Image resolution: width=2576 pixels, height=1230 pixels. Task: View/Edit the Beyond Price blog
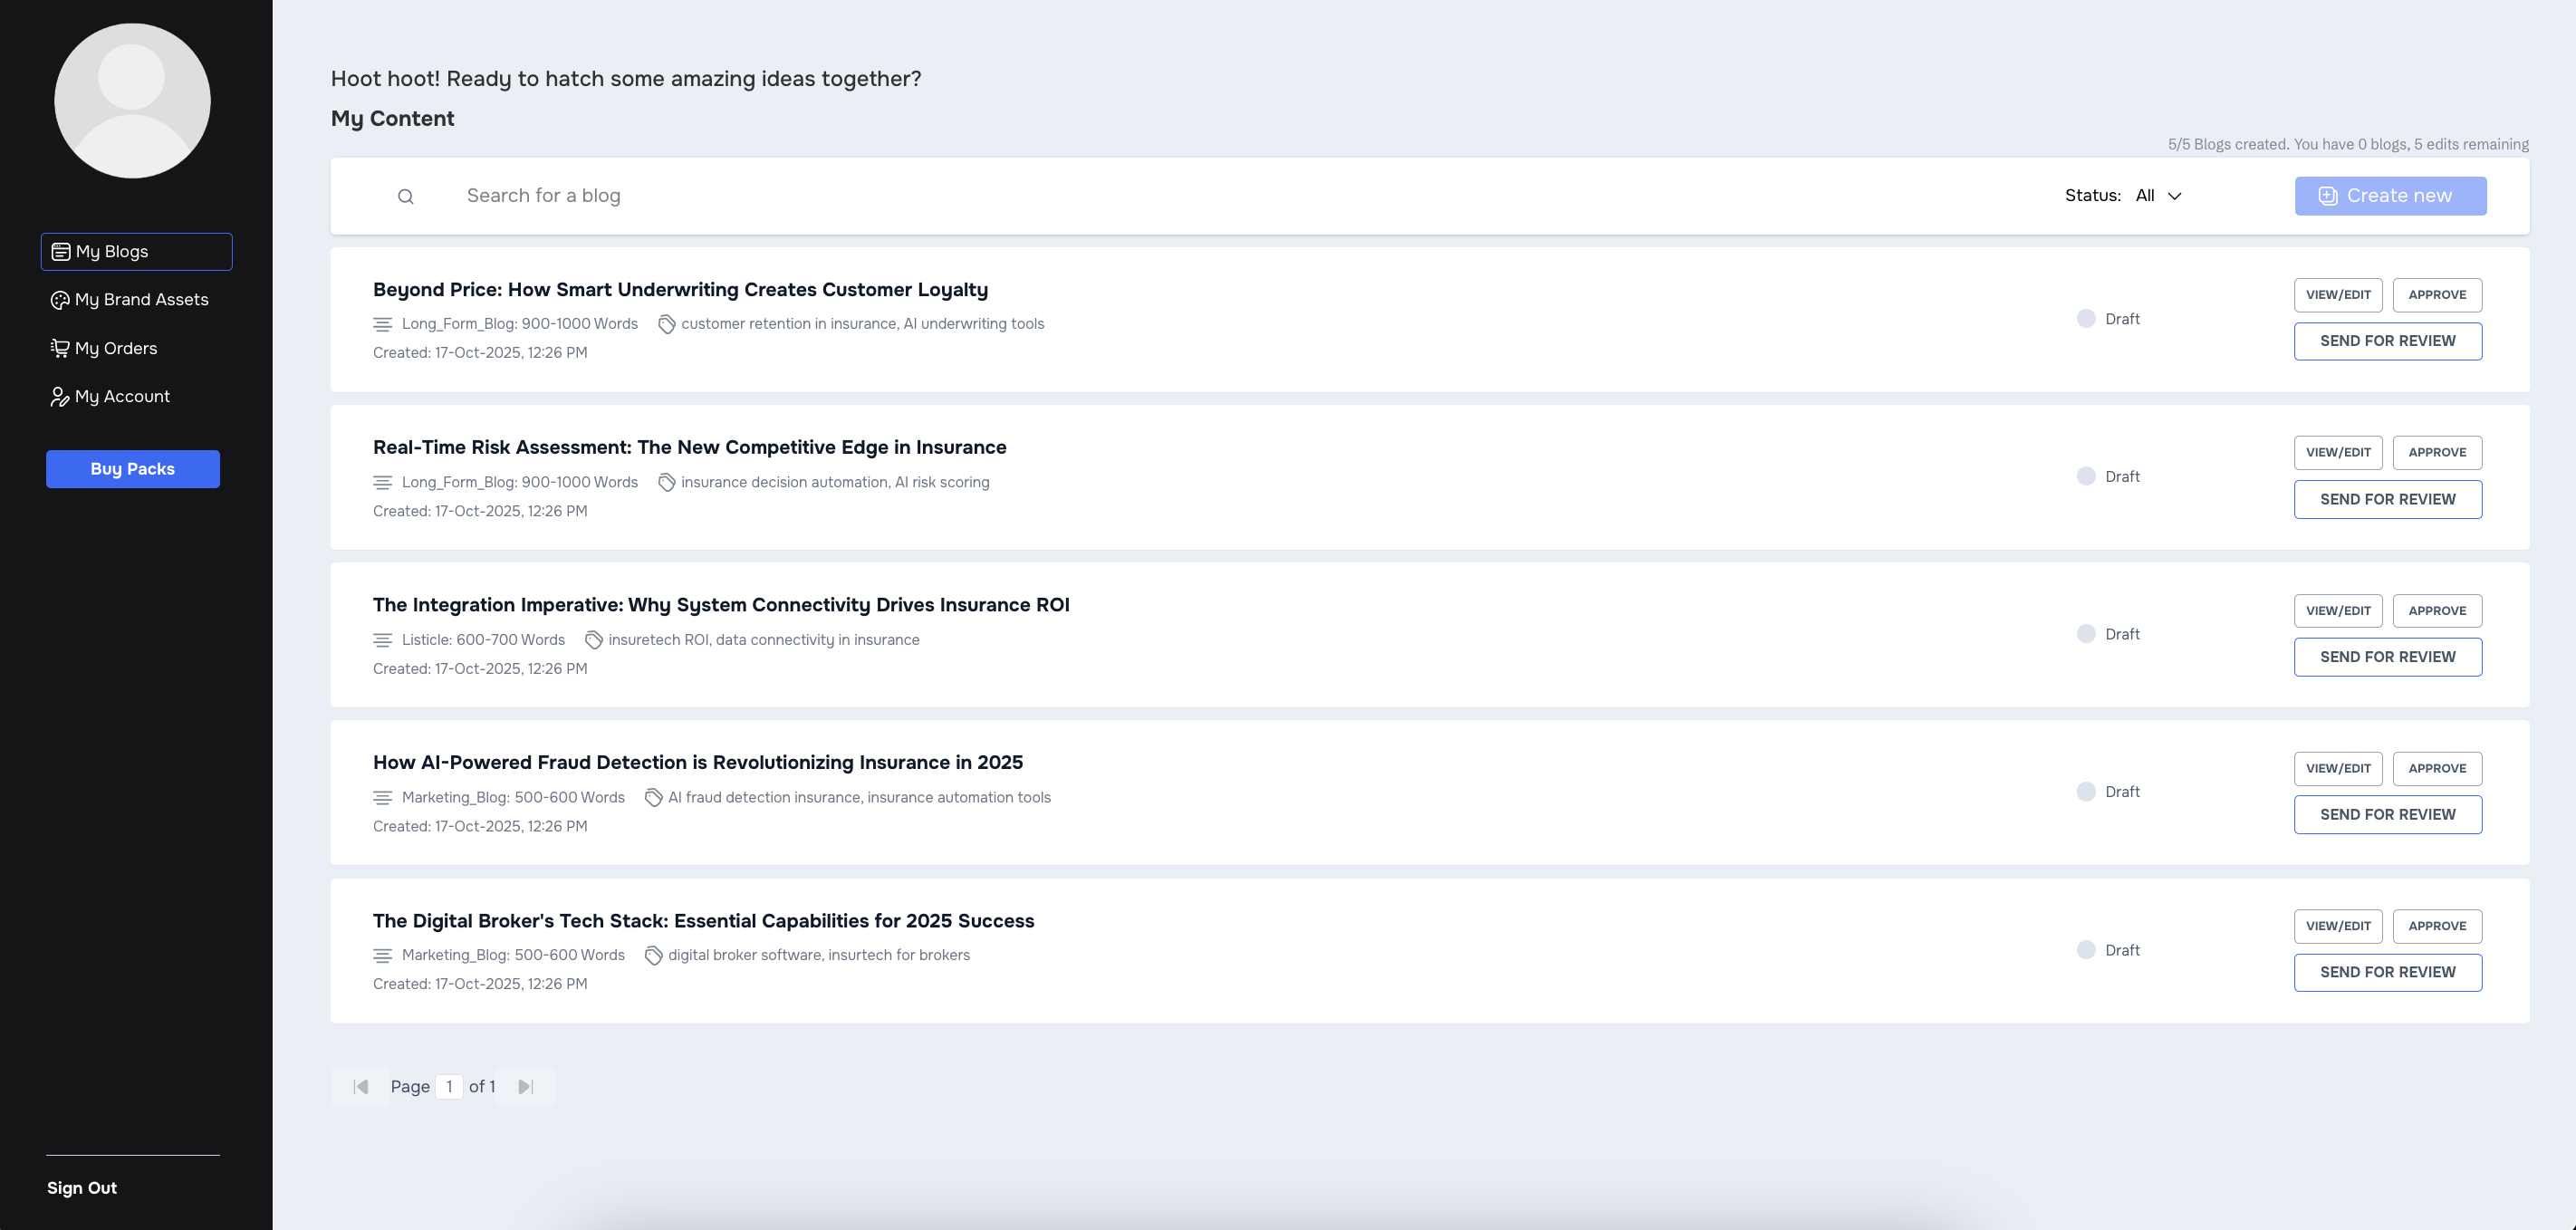click(x=2338, y=295)
